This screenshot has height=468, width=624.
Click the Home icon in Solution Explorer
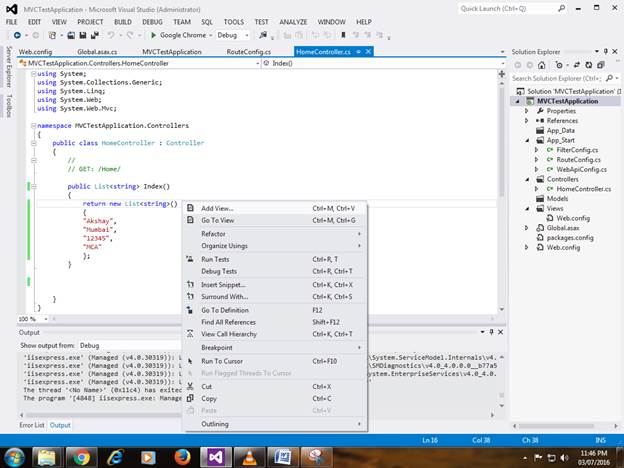tap(541, 64)
